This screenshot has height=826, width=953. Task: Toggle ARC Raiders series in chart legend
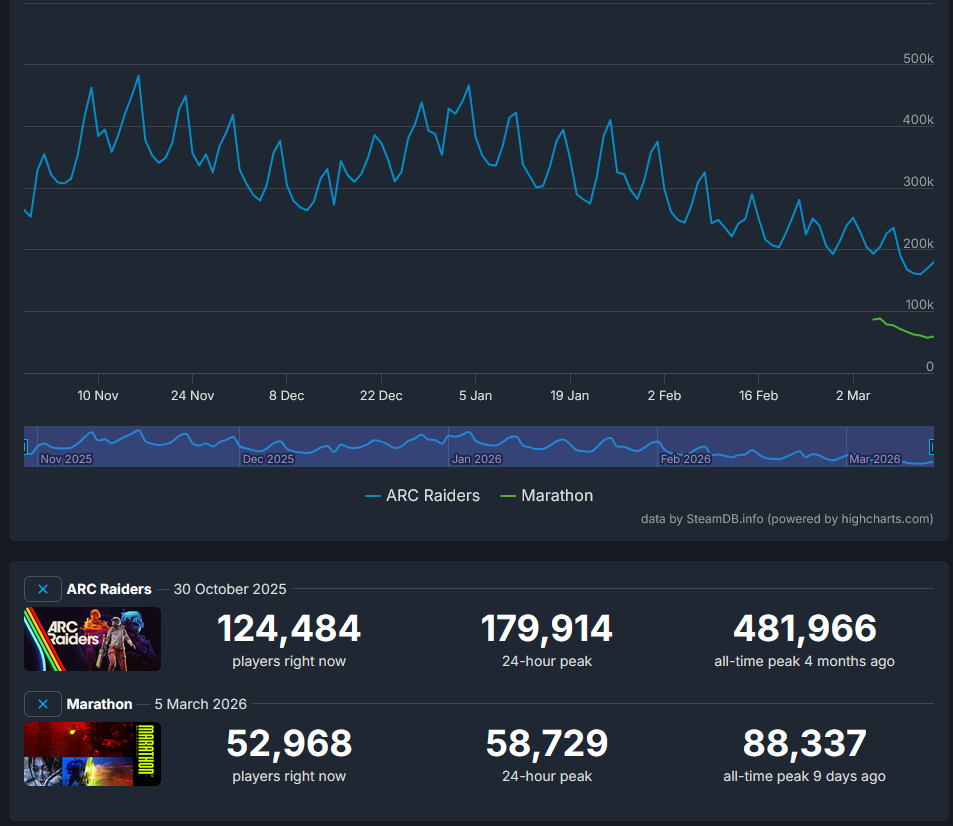coord(422,495)
